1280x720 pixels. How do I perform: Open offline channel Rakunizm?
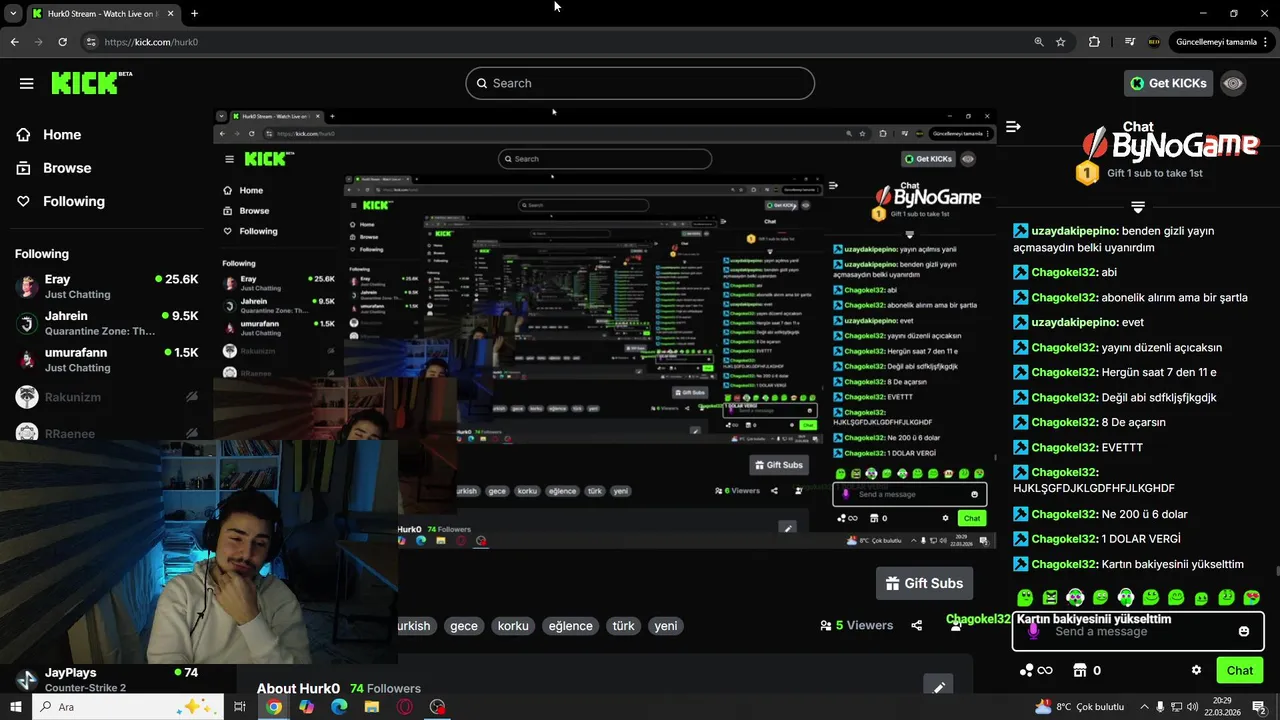tap(106, 397)
